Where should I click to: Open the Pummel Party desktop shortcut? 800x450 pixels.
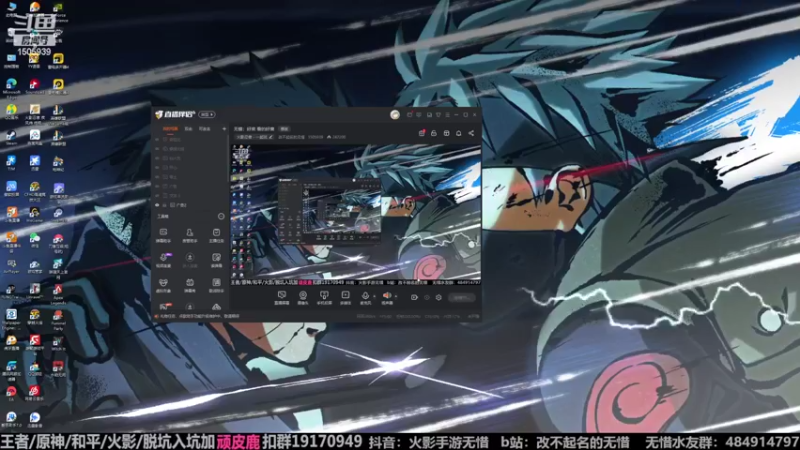click(58, 320)
